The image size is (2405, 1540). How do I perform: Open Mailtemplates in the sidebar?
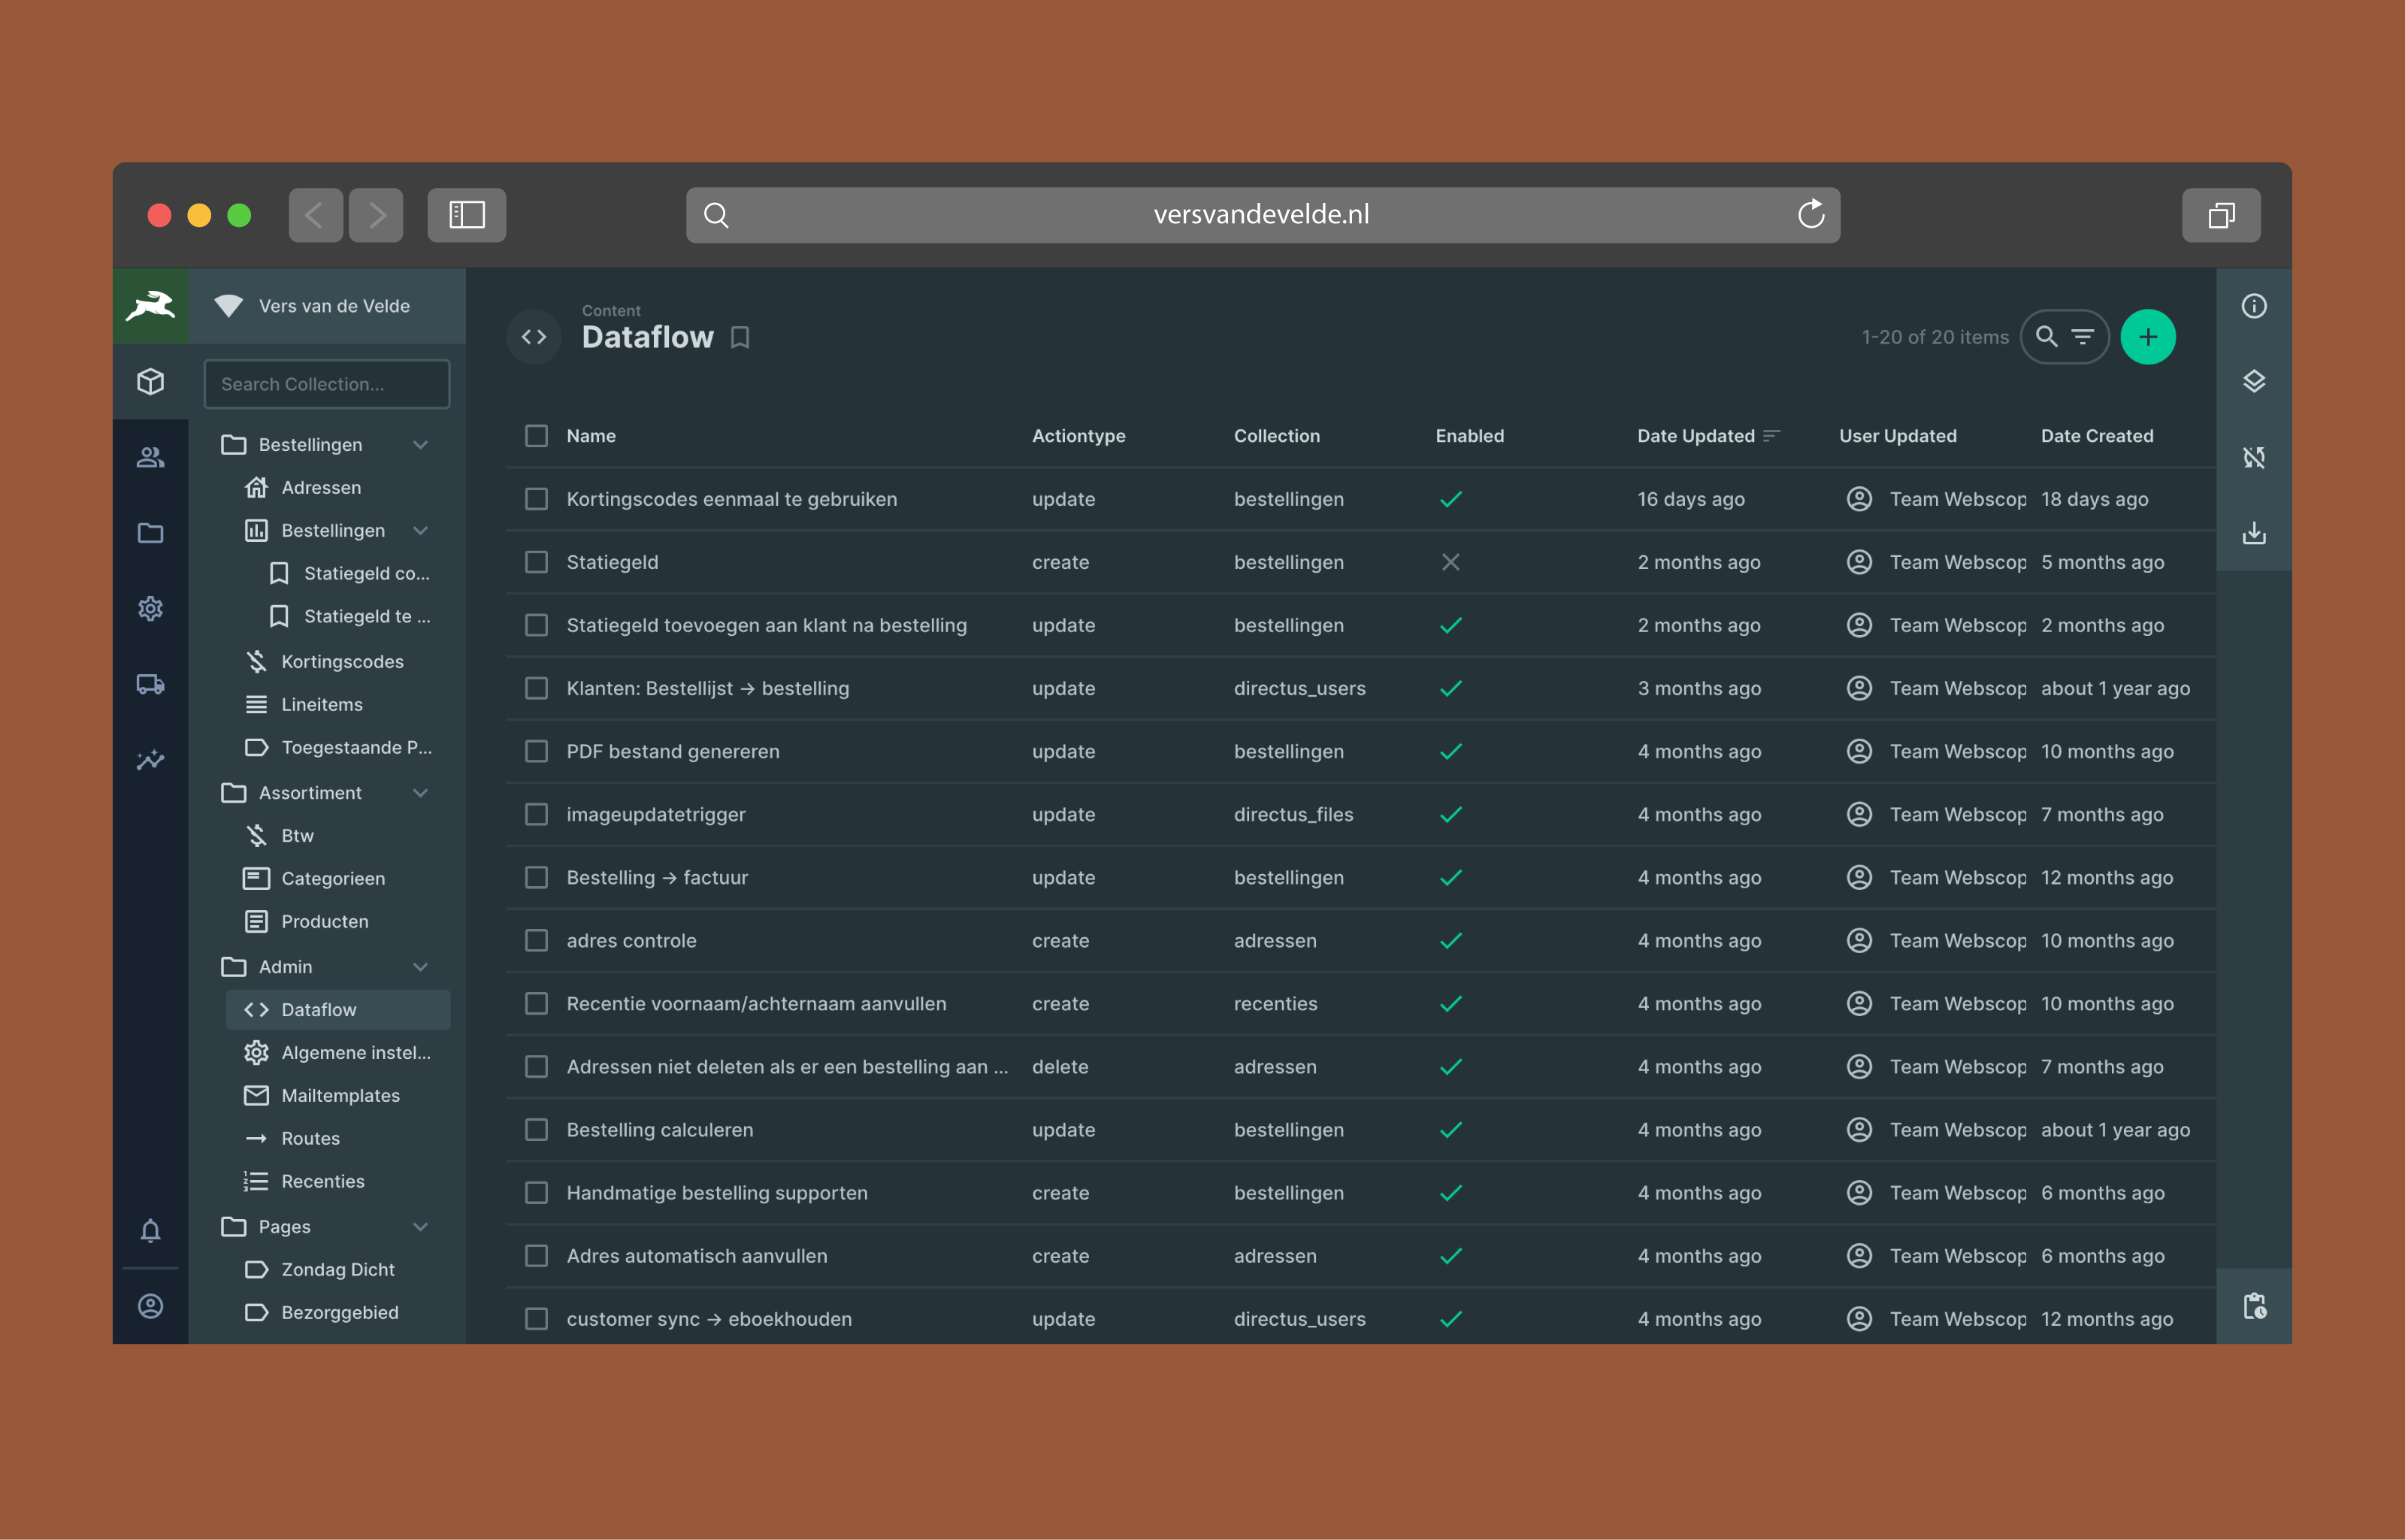[x=340, y=1095]
